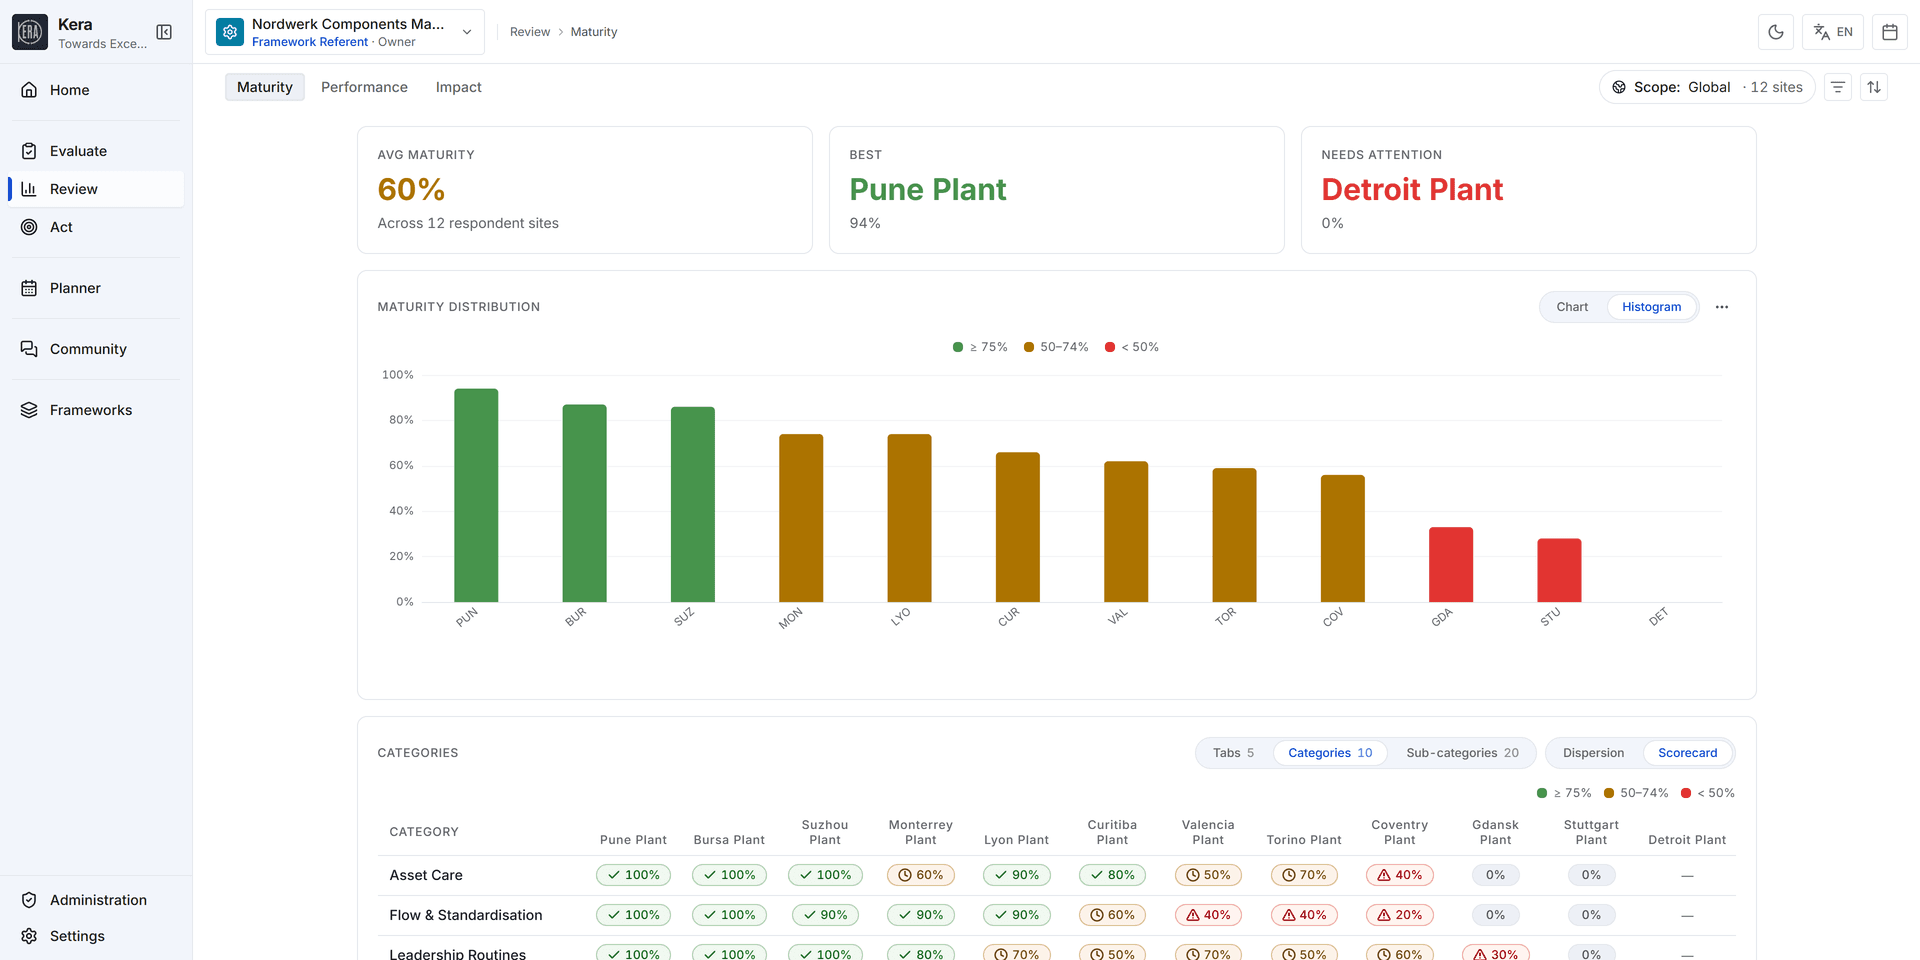Click Review in the breadcrumb
Image resolution: width=1920 pixels, height=960 pixels.
point(530,32)
